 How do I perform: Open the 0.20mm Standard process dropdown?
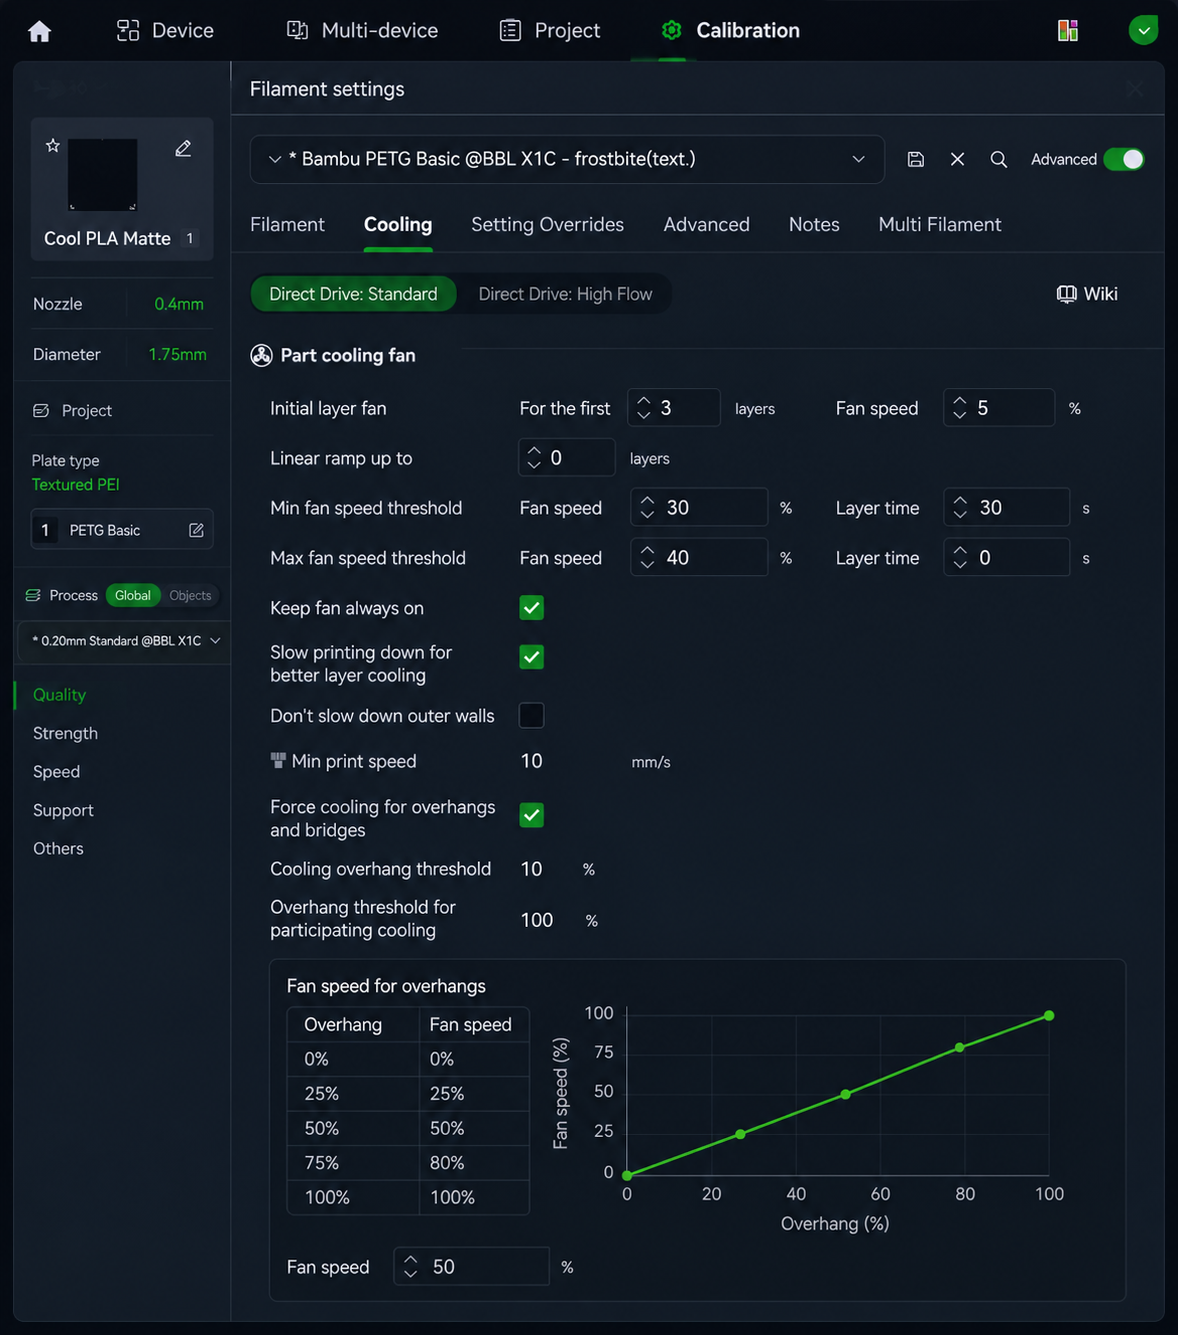(x=124, y=641)
